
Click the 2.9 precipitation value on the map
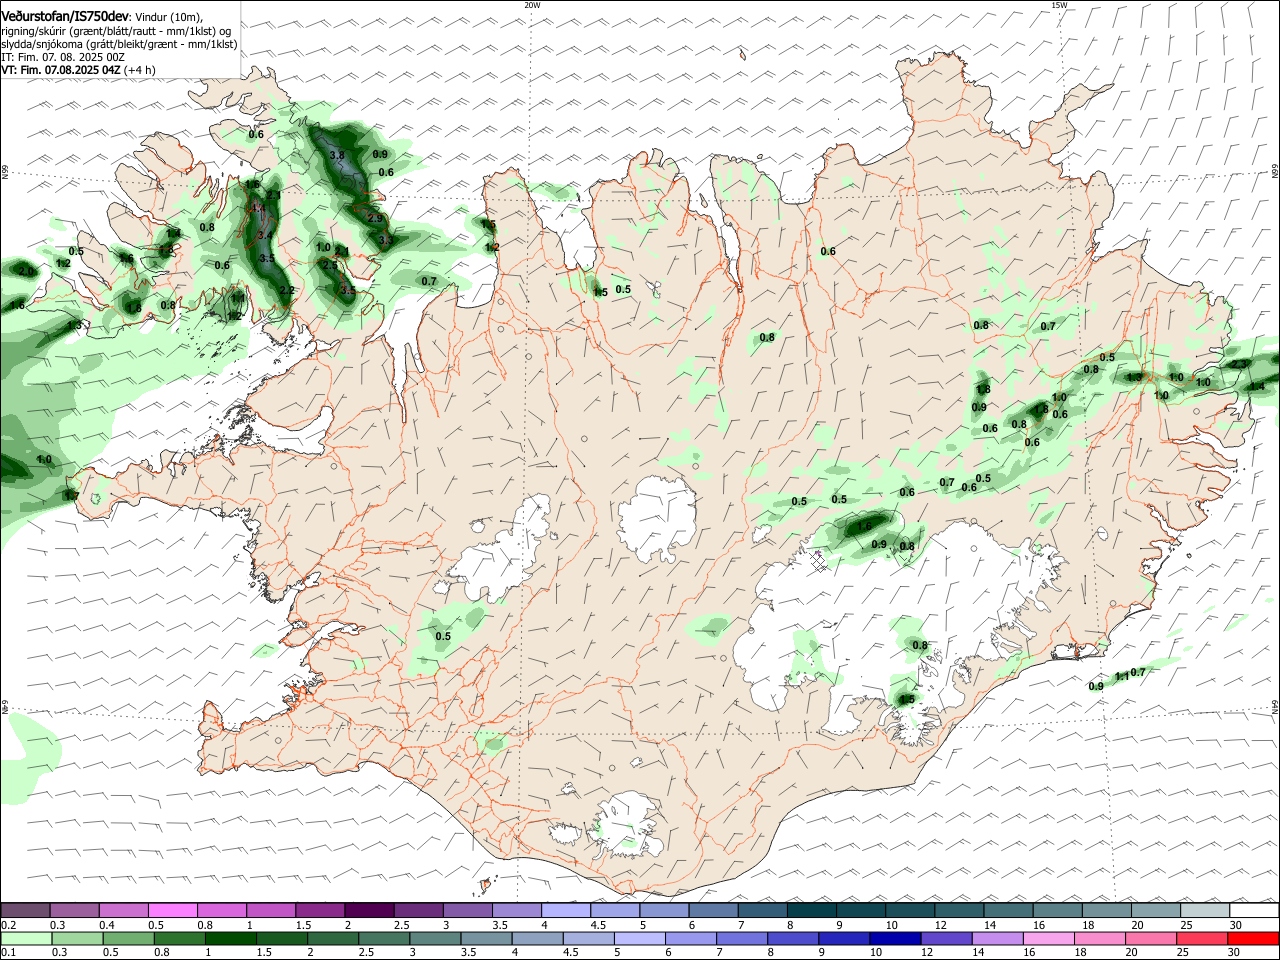(375, 217)
